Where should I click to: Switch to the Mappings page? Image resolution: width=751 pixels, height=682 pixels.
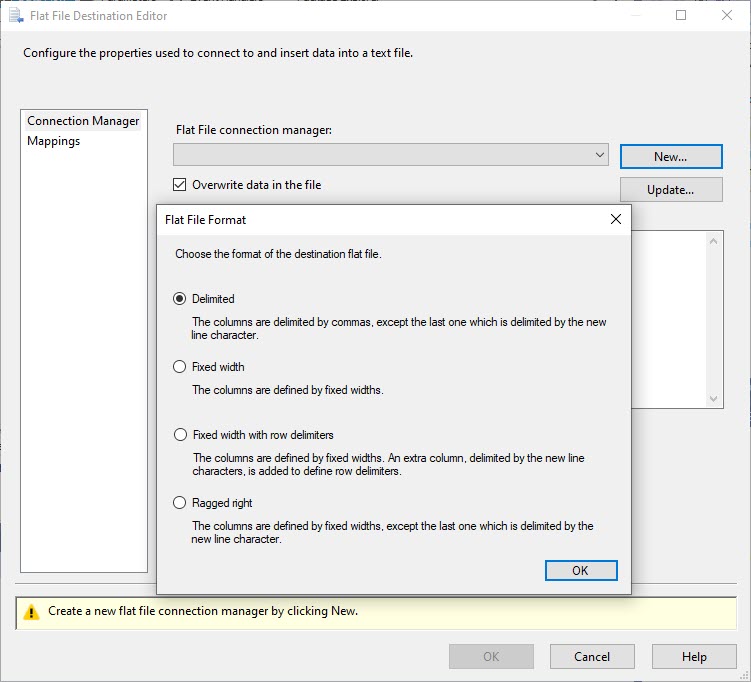[54, 141]
